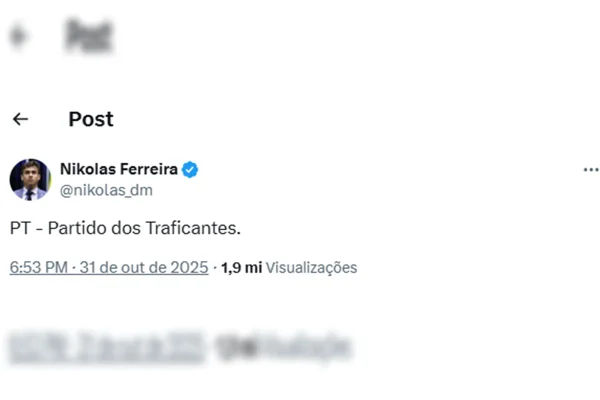Viewport: 600px width, 400px height.
Task: Click the PT abbreviation in the tweet
Action: 20,228
